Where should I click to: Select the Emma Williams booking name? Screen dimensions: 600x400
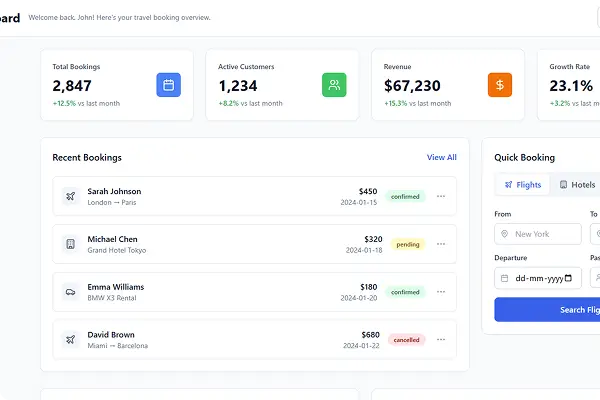point(116,287)
